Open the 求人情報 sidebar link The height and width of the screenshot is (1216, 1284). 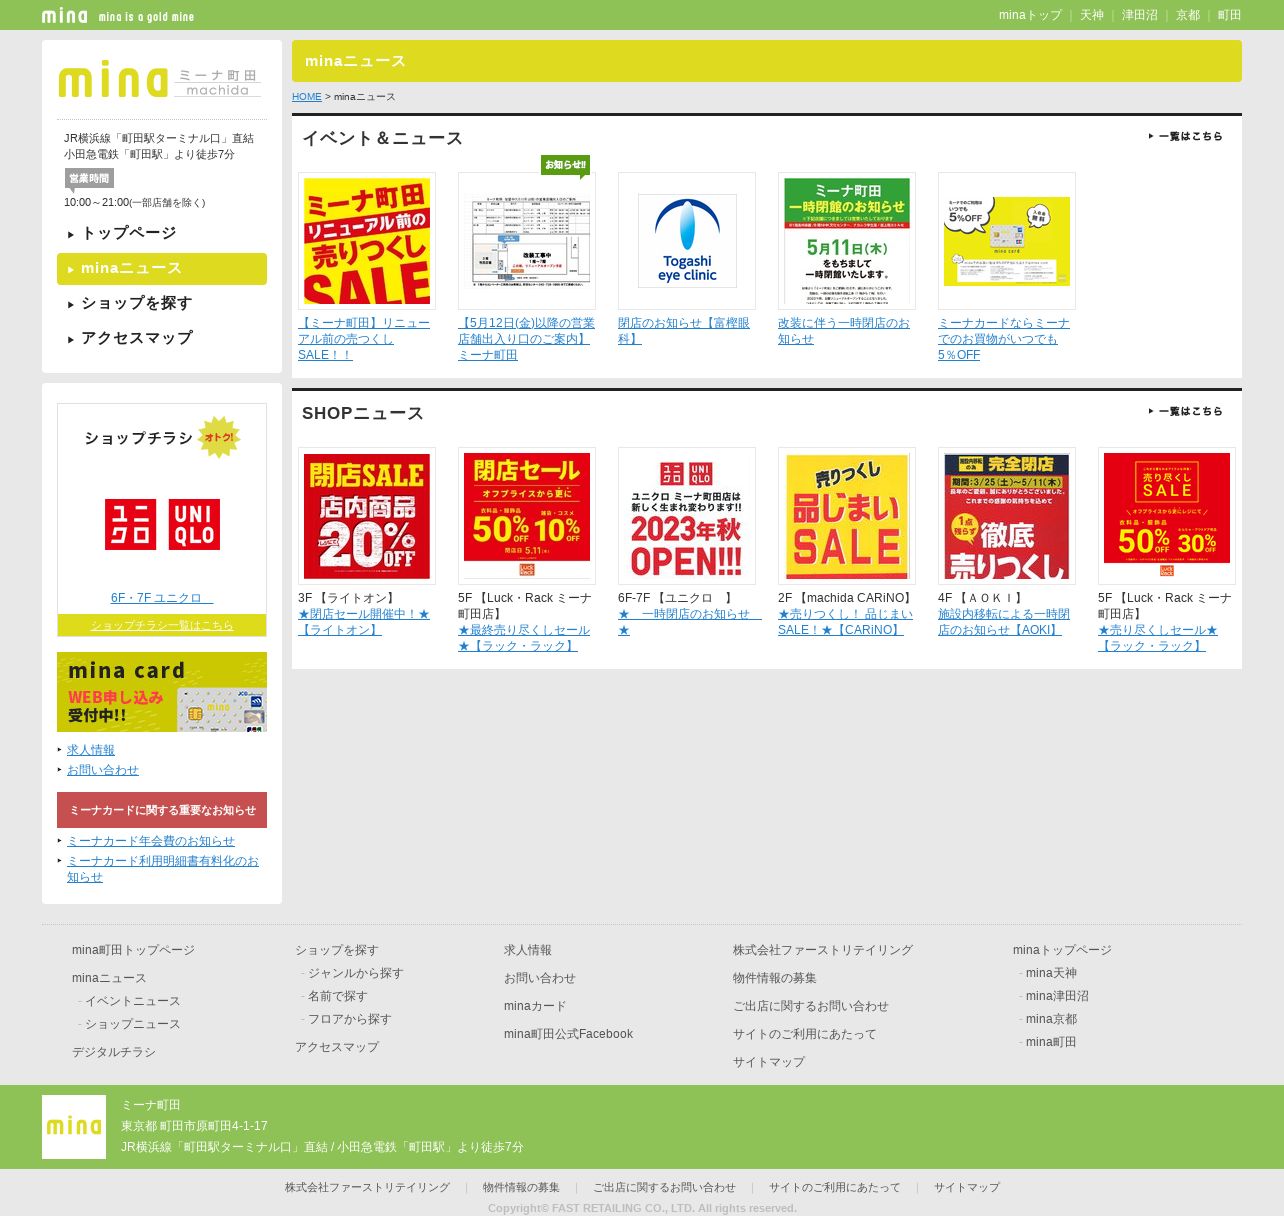[x=91, y=750]
